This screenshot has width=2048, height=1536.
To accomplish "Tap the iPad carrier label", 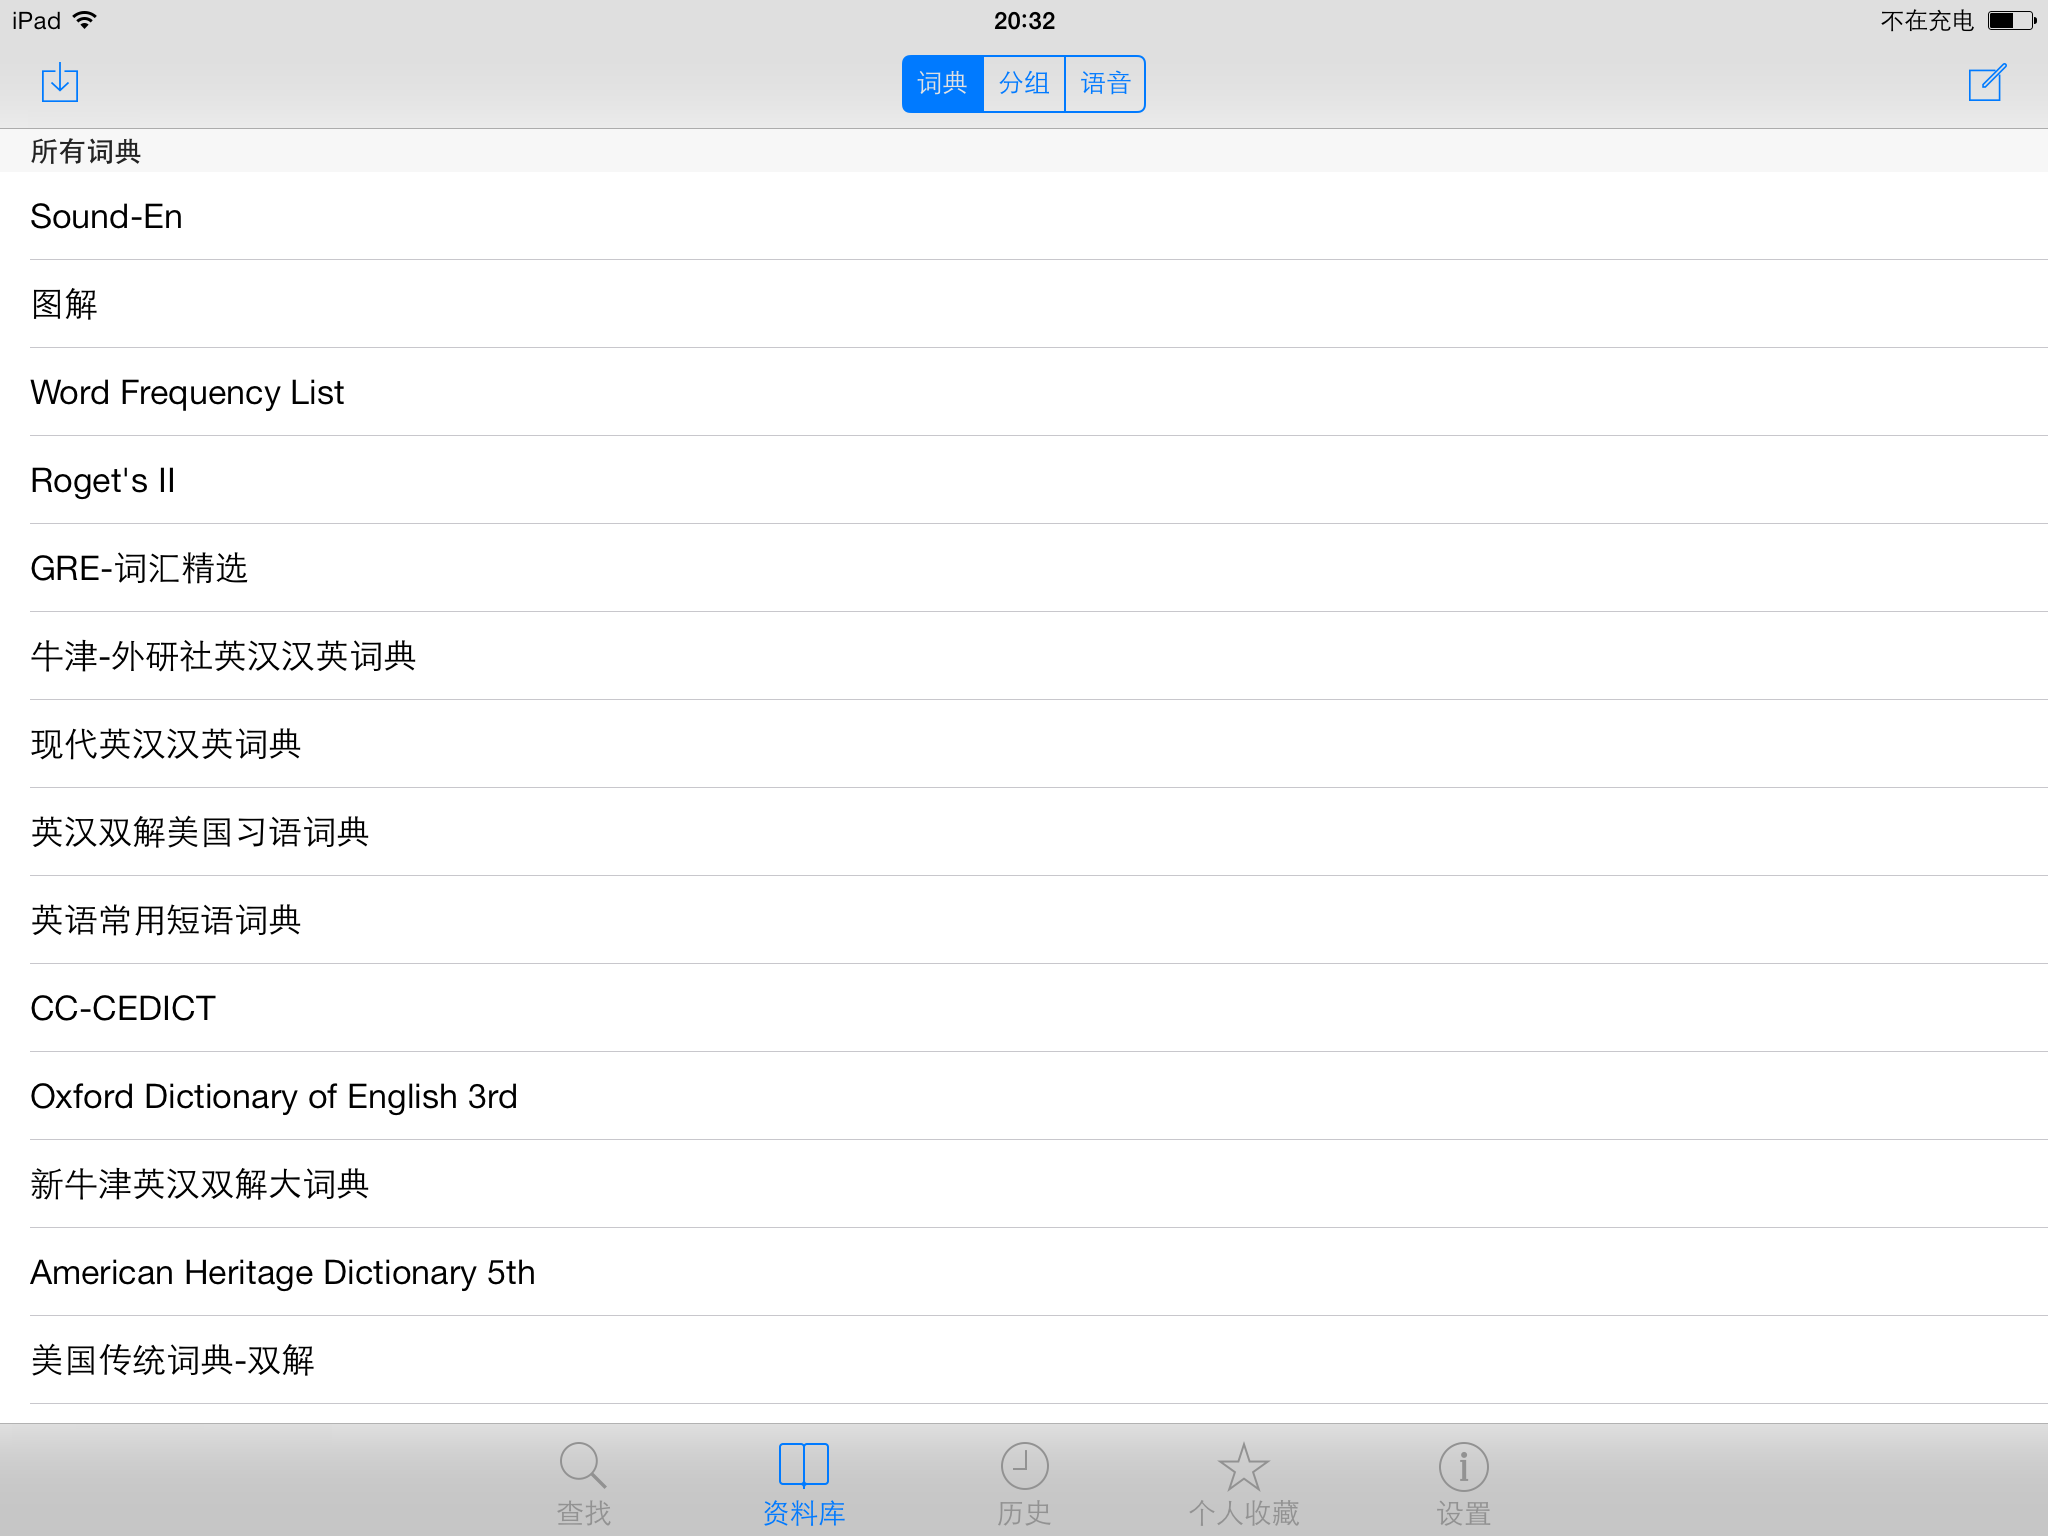I will pos(36,20).
